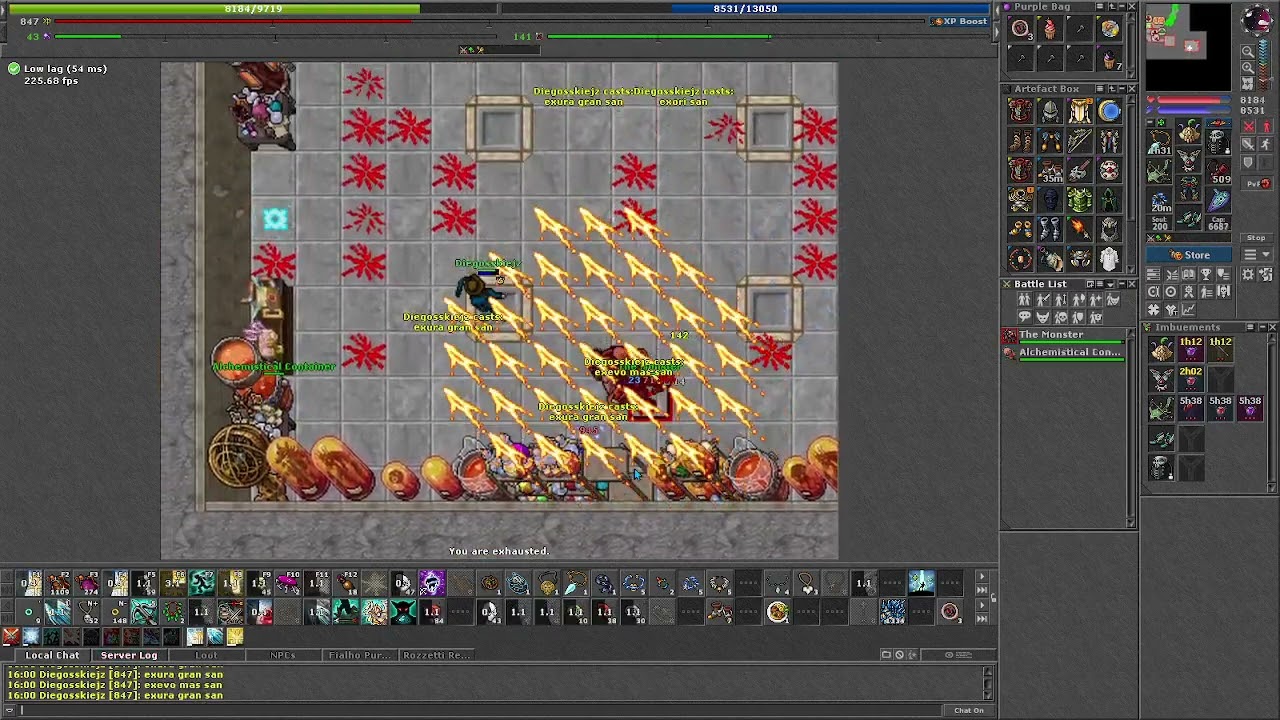Click the Purple Bag item with count 7
The image size is (1280, 720).
click(1110, 59)
